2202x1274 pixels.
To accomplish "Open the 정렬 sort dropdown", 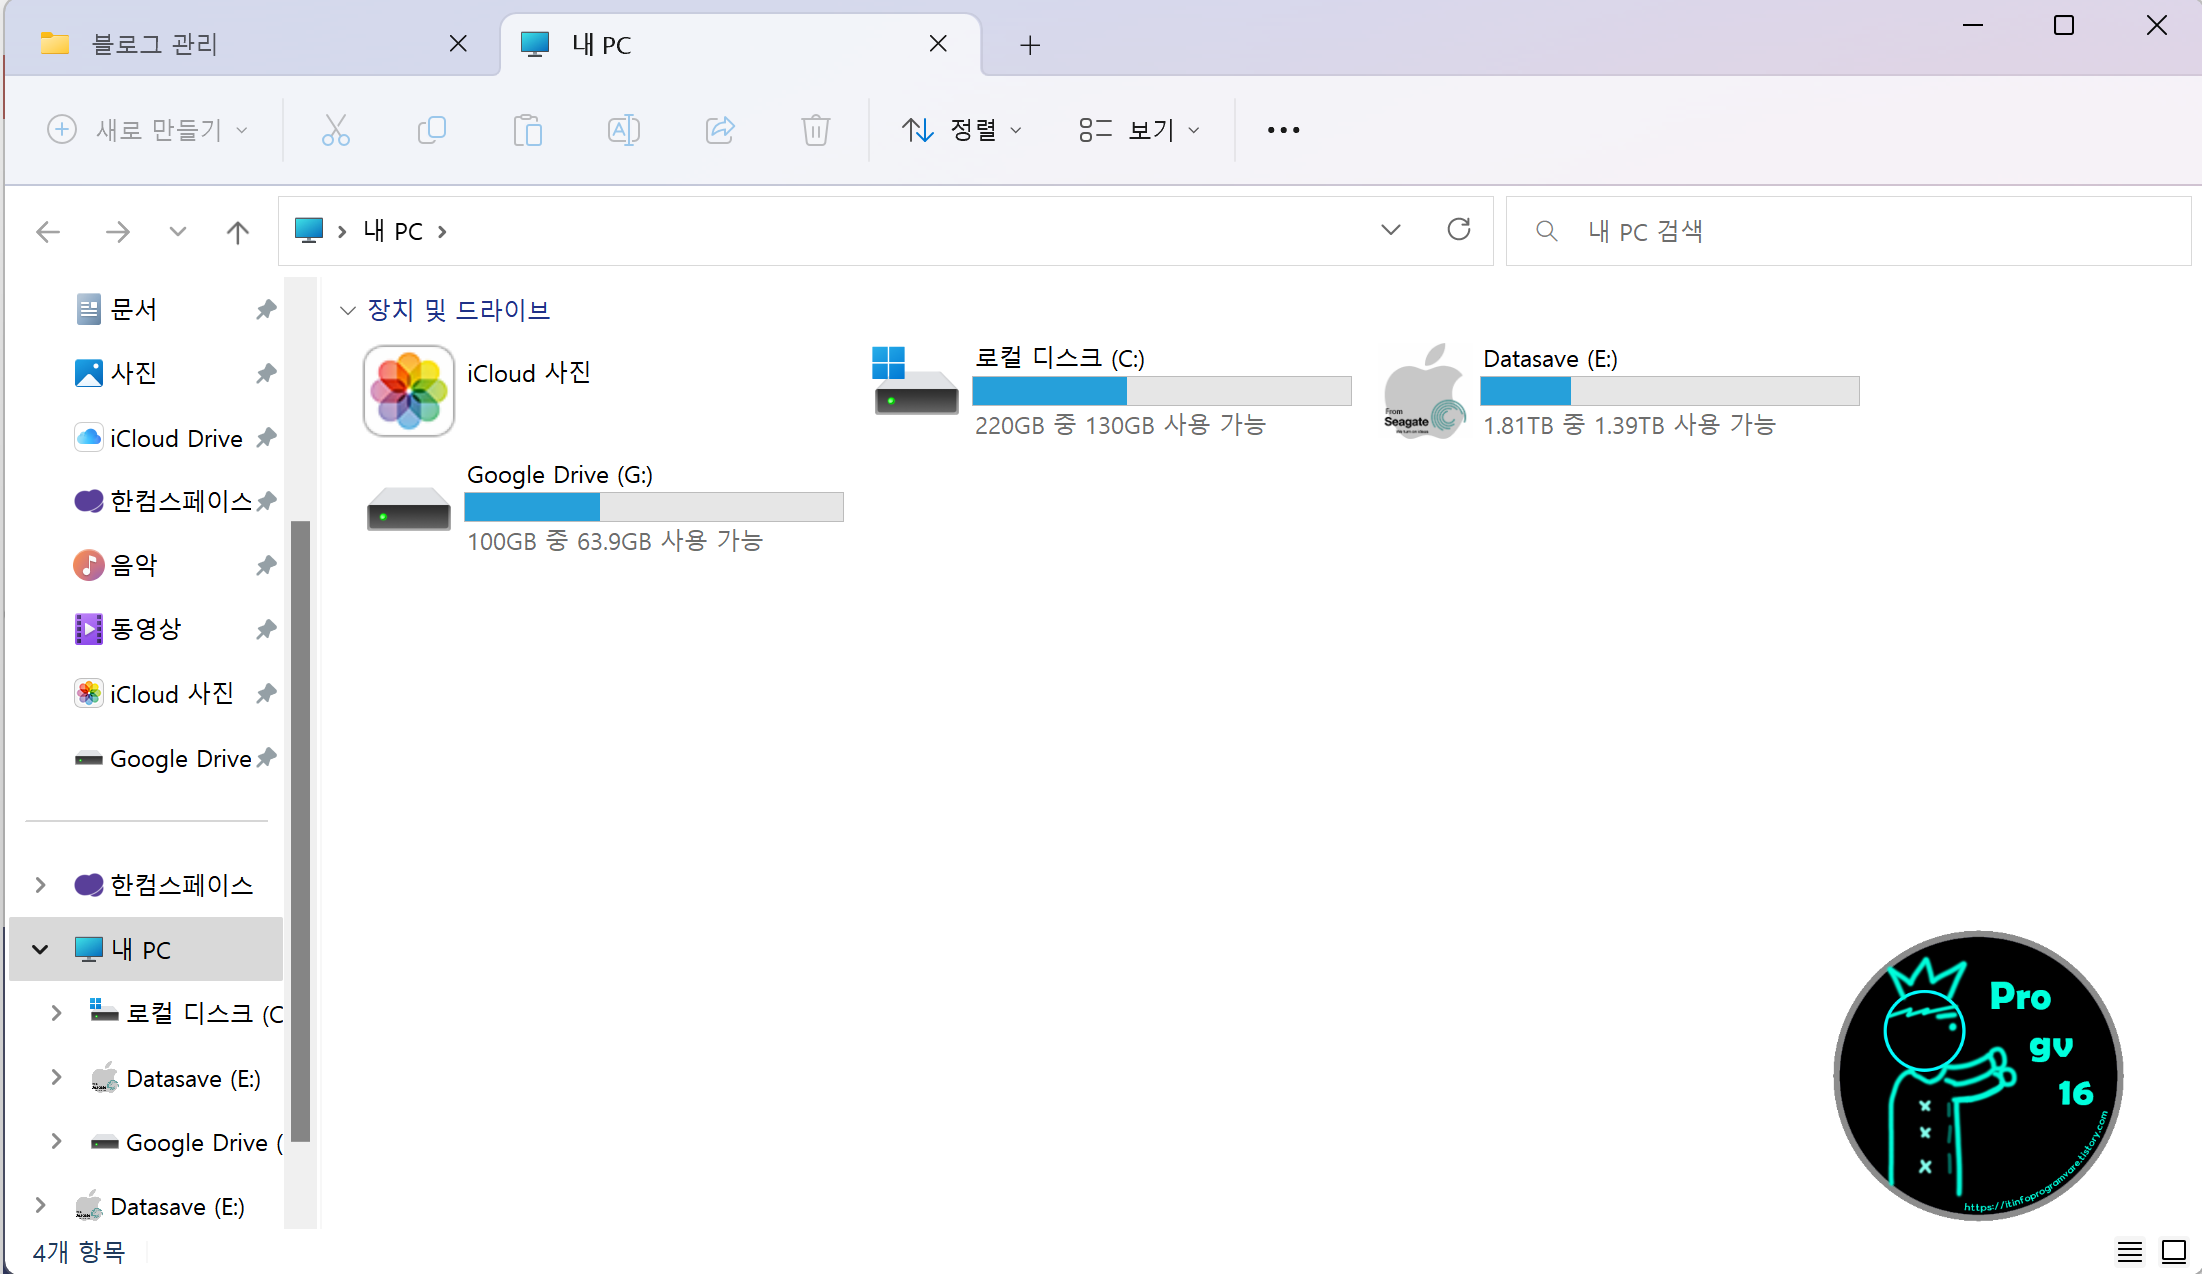I will pos(961,130).
